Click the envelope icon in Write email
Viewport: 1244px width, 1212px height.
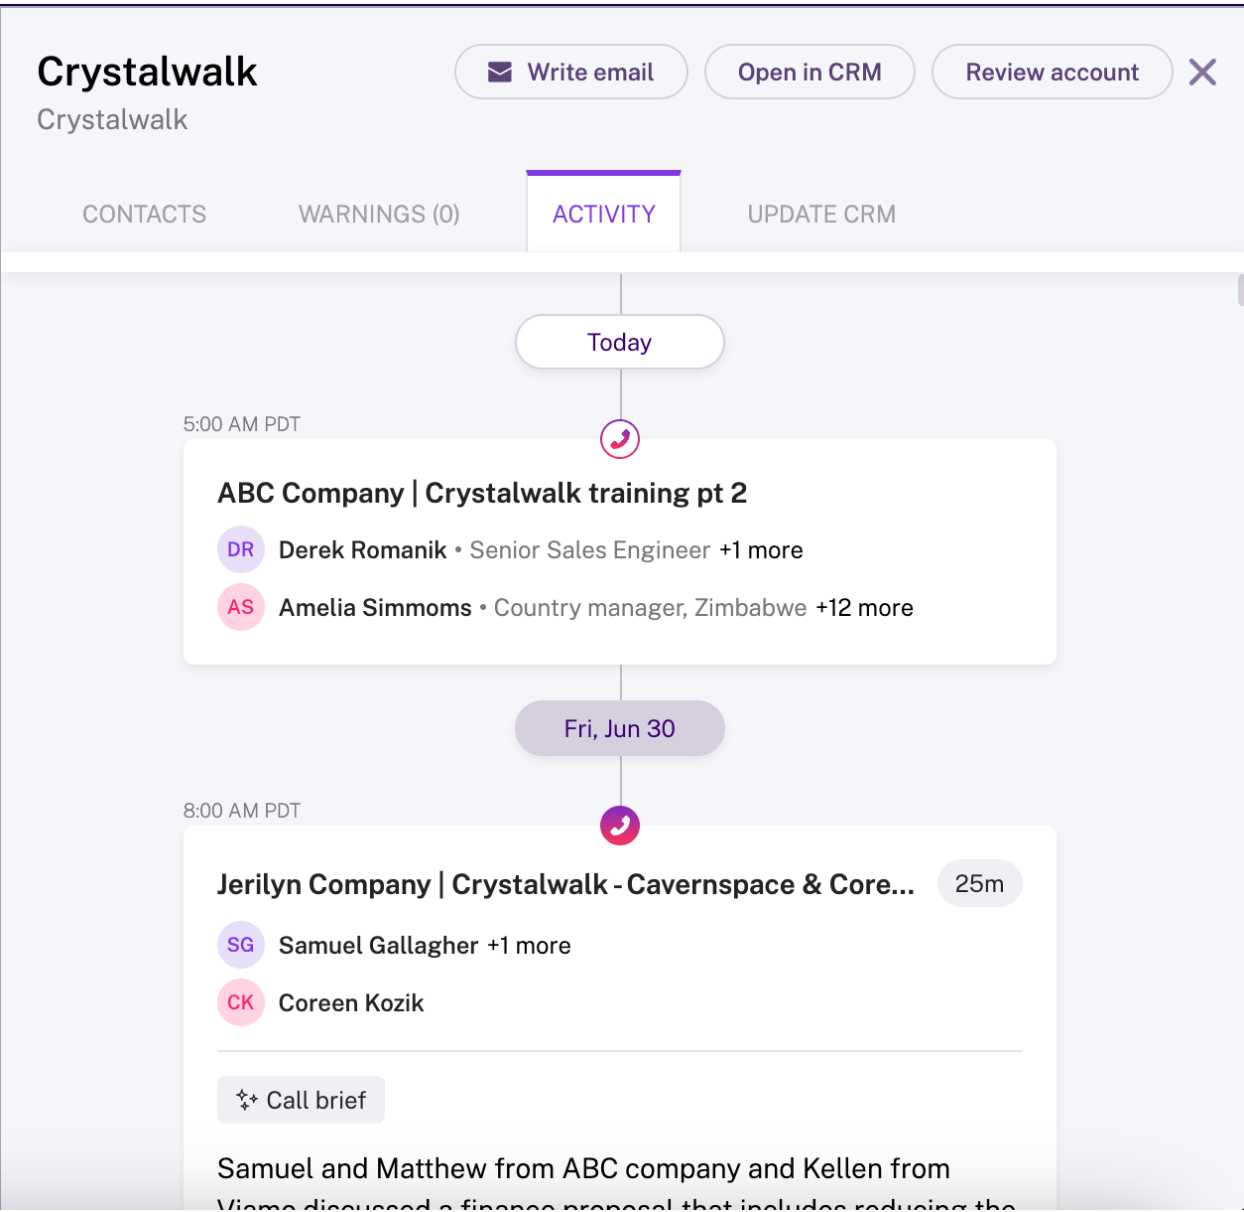click(x=500, y=72)
